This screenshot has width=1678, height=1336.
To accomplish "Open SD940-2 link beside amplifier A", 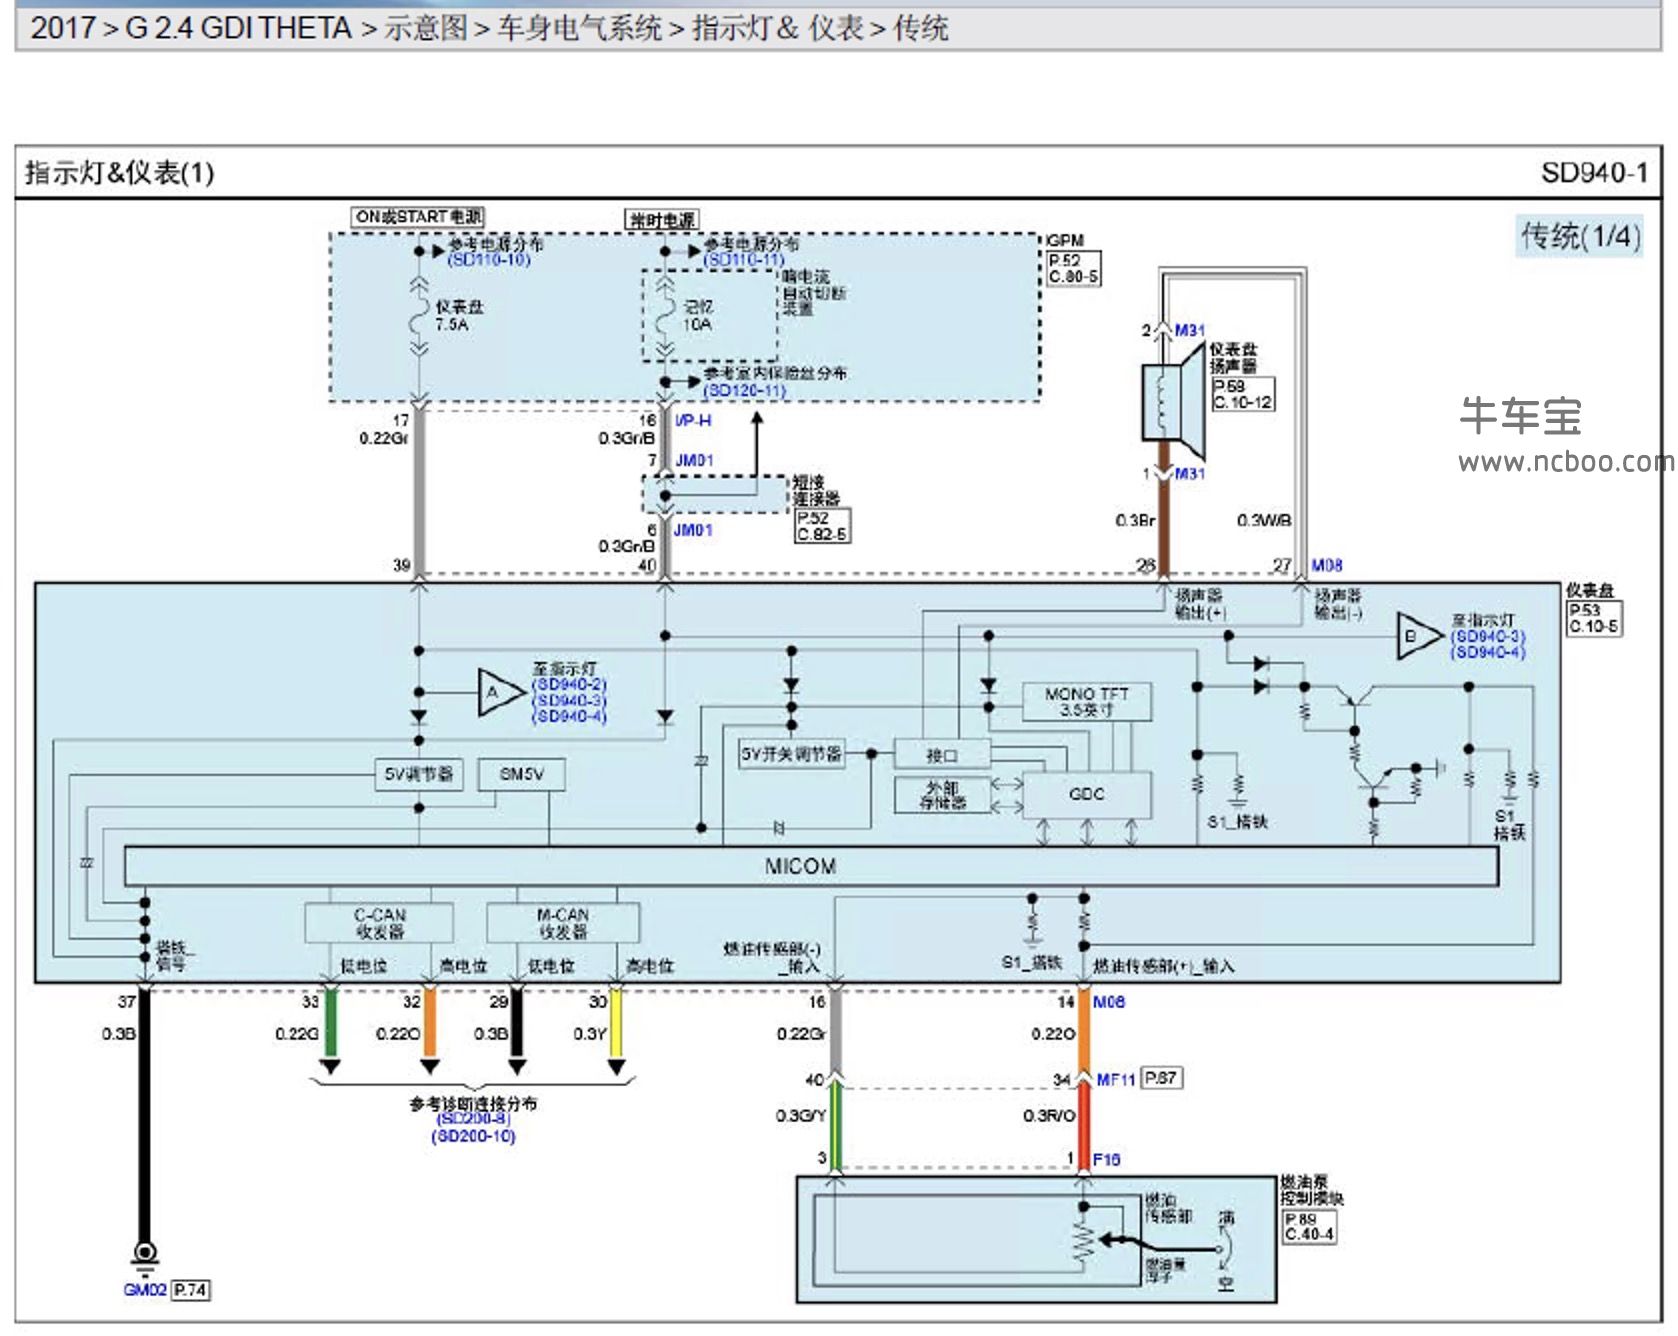I will [569, 685].
